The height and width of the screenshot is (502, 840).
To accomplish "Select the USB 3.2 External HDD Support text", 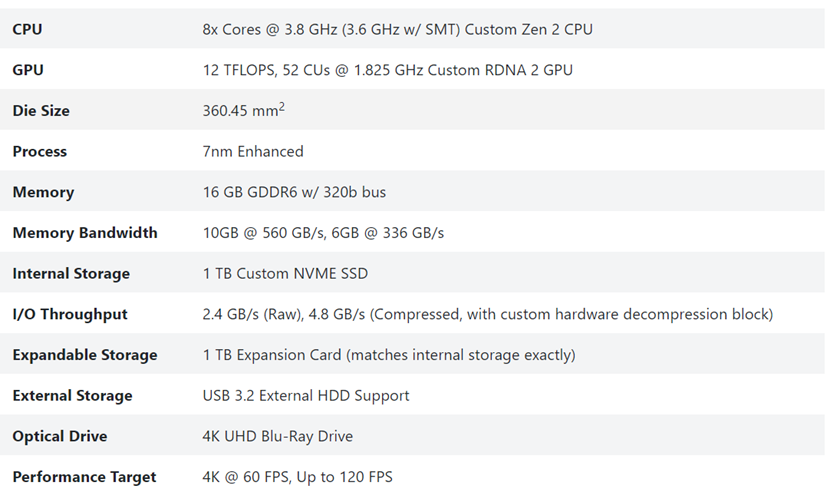I will [x=306, y=396].
